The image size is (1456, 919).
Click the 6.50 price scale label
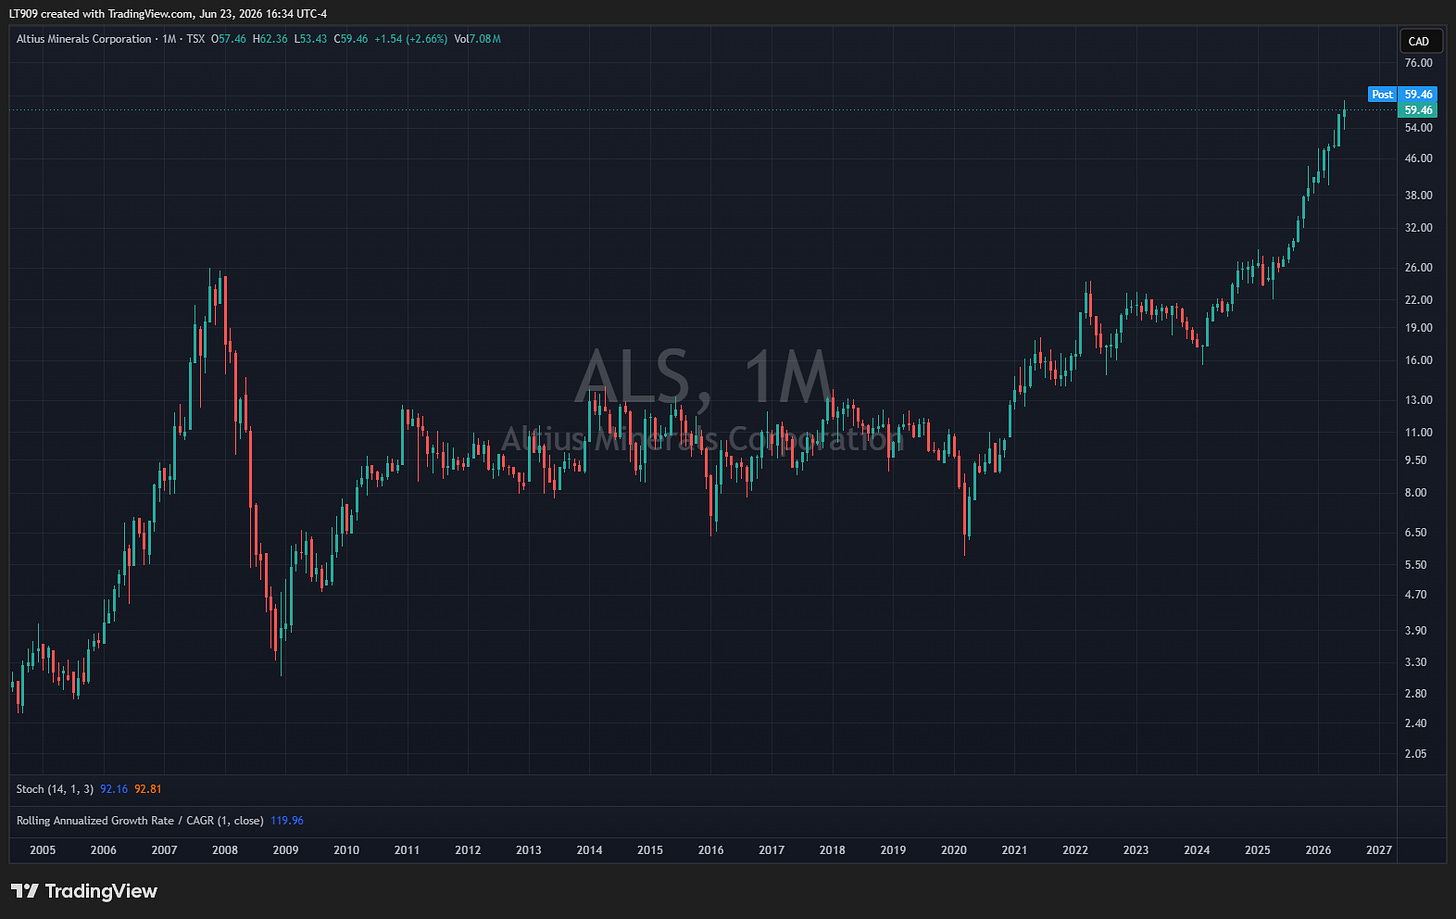1415,532
